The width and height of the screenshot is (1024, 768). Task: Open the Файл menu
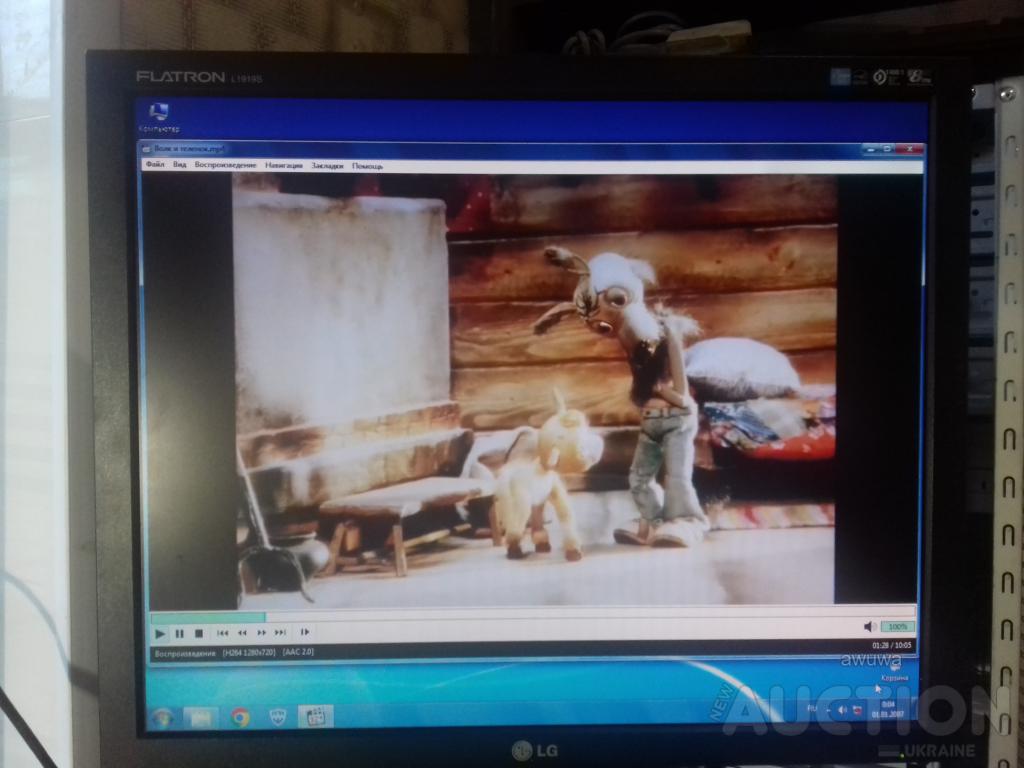click(x=155, y=165)
